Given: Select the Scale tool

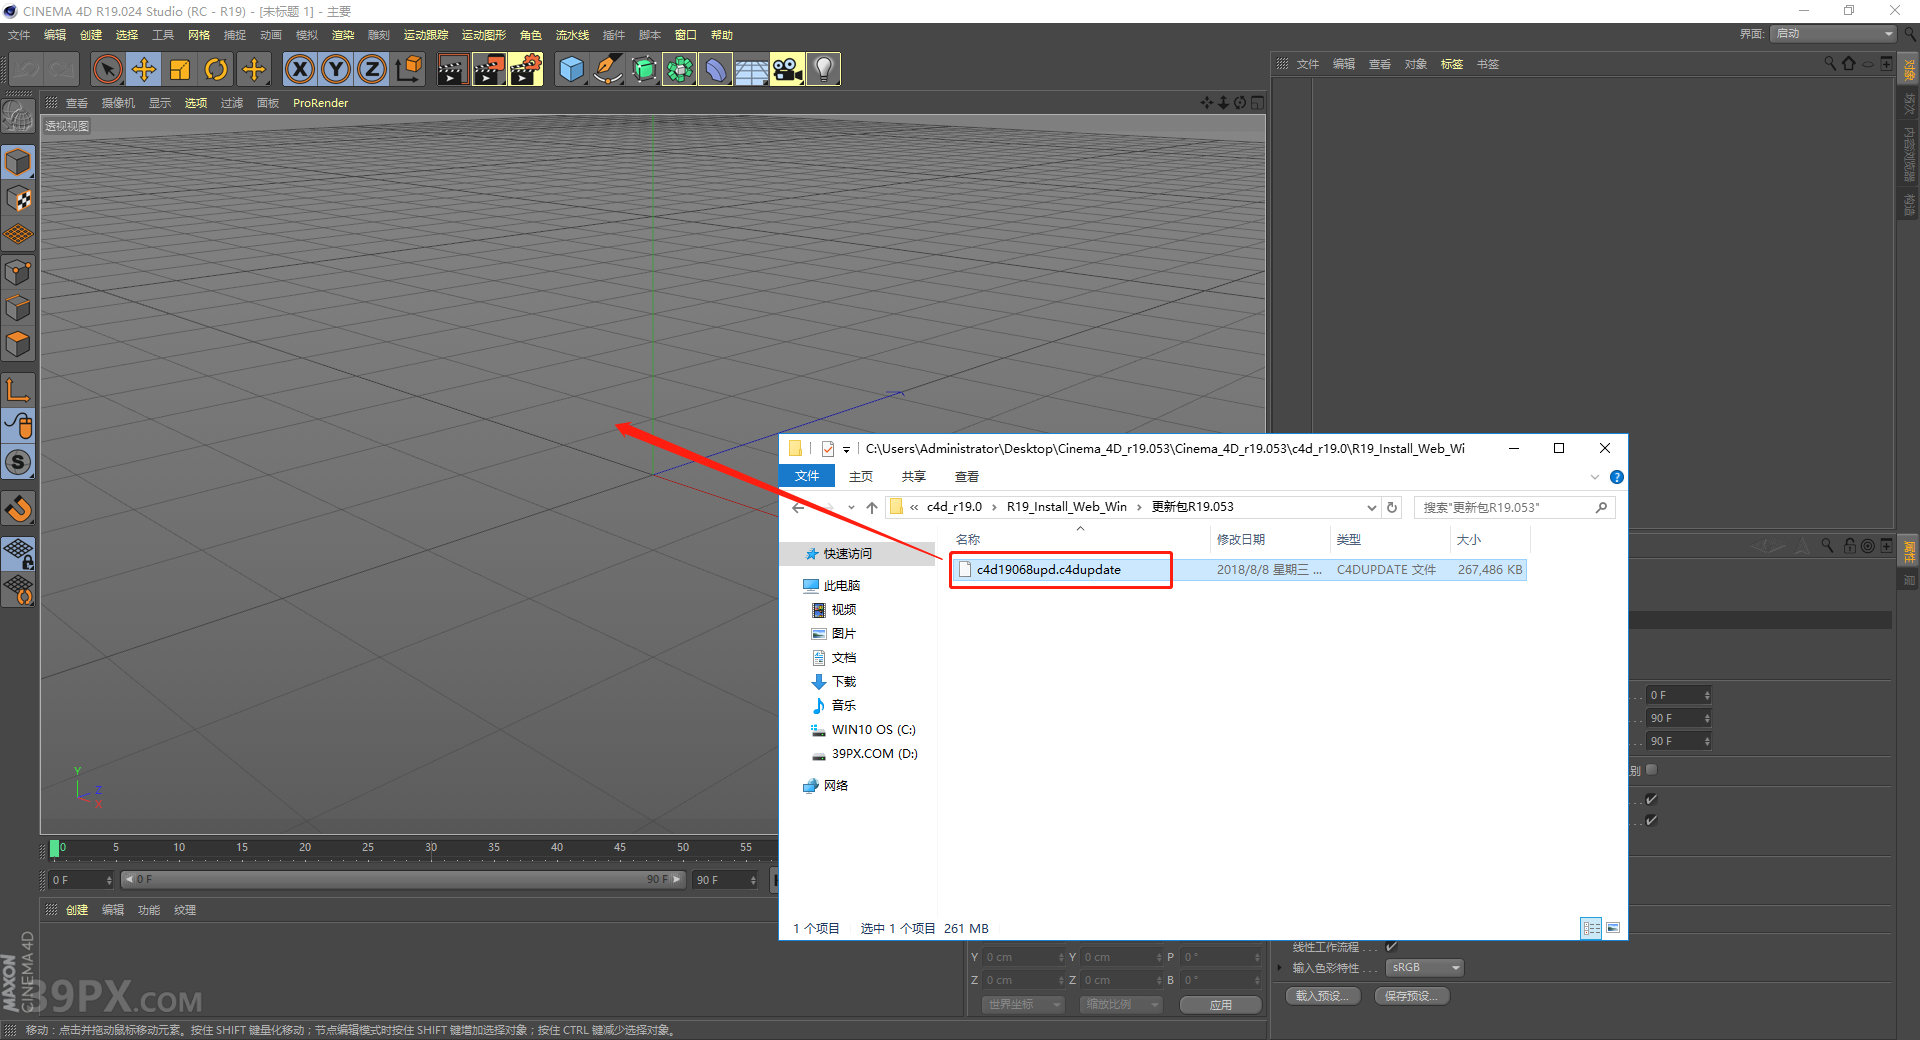Looking at the screenshot, I should tap(180, 69).
